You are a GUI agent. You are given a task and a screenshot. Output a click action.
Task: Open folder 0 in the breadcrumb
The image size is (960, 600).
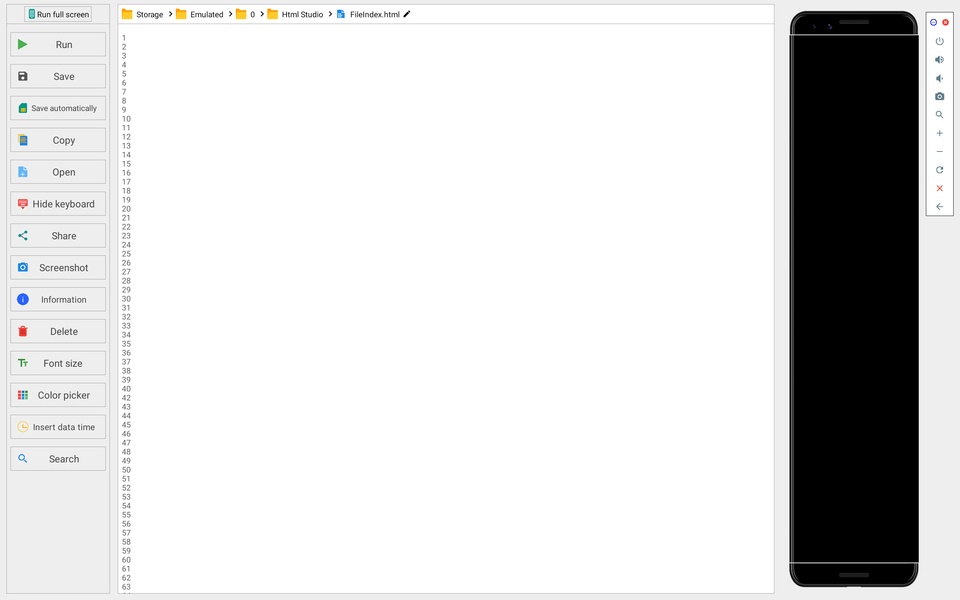(x=246, y=14)
